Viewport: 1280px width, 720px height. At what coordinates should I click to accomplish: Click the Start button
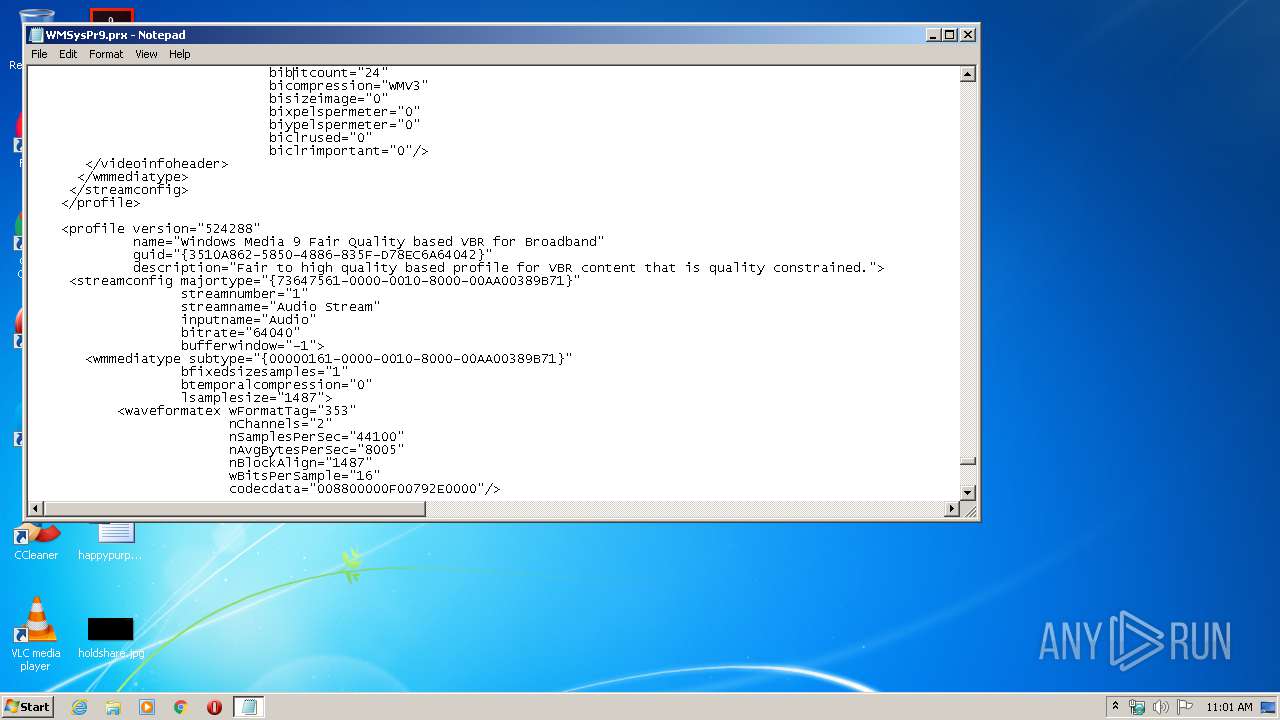tap(27, 707)
